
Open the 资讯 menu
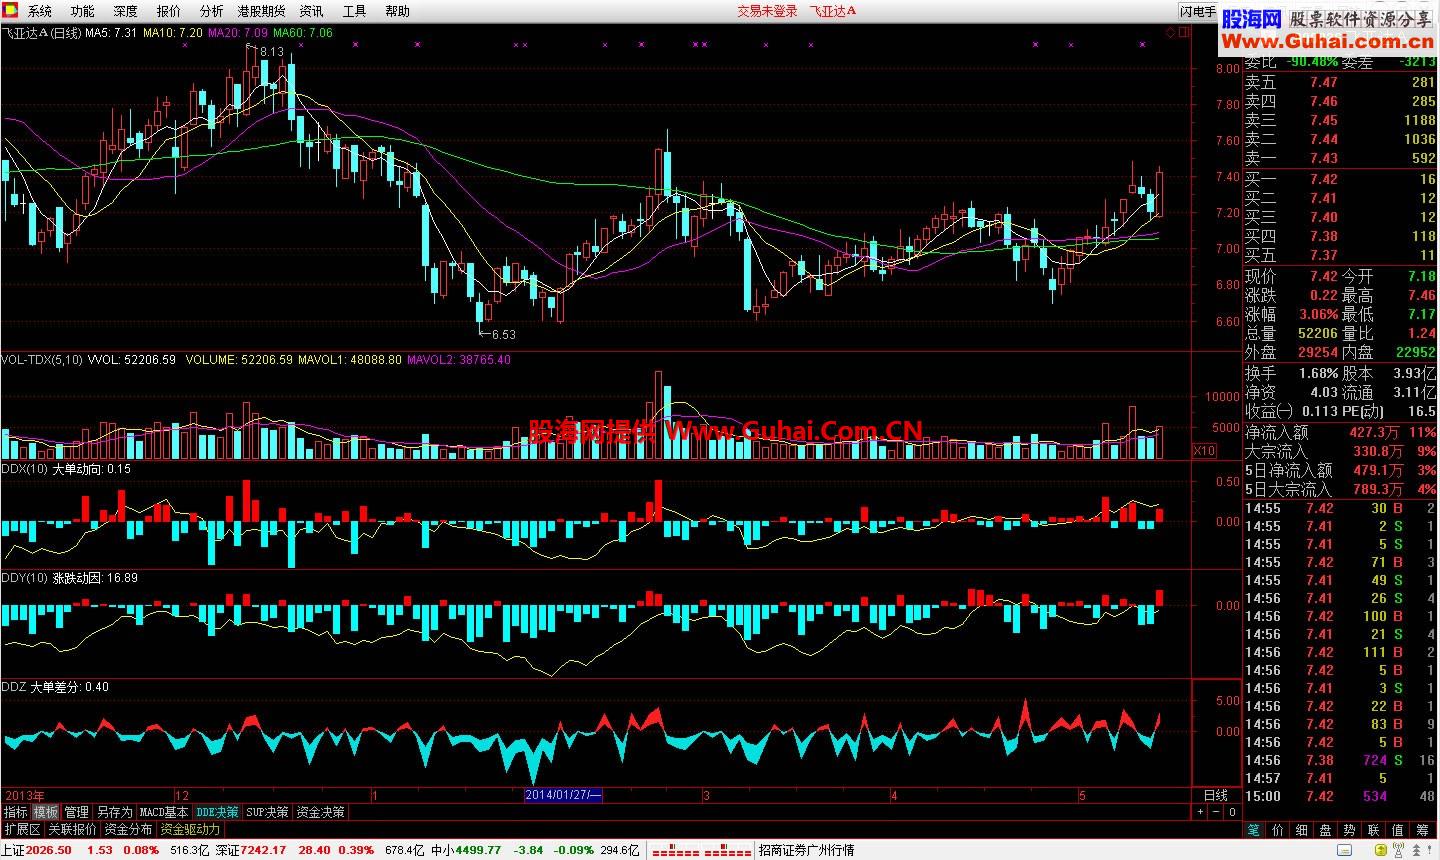311,11
